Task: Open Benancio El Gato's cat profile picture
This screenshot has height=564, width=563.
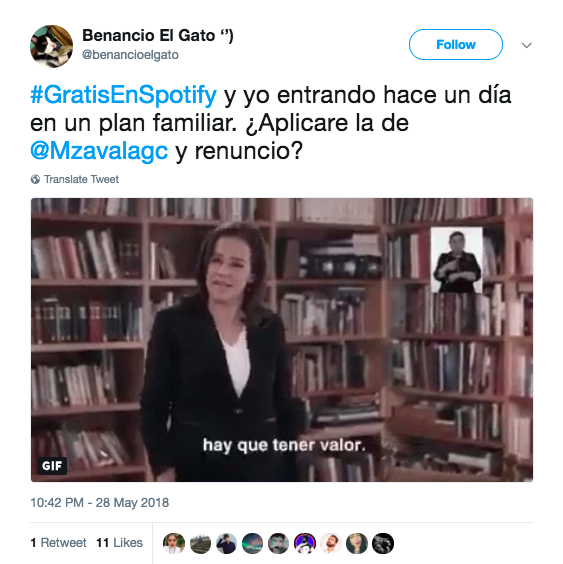Action: (51, 46)
